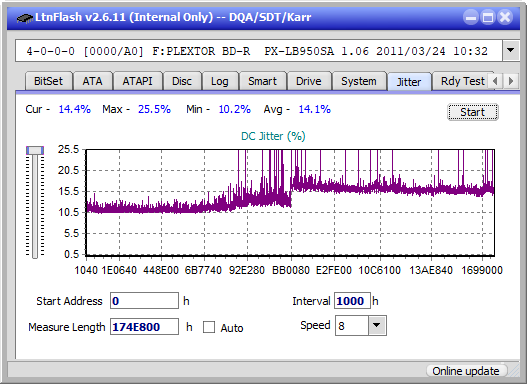Image resolution: width=527 pixels, height=384 pixels.
Task: Click the DC Jitter (%) chart title
Action: pyautogui.click(x=273, y=136)
